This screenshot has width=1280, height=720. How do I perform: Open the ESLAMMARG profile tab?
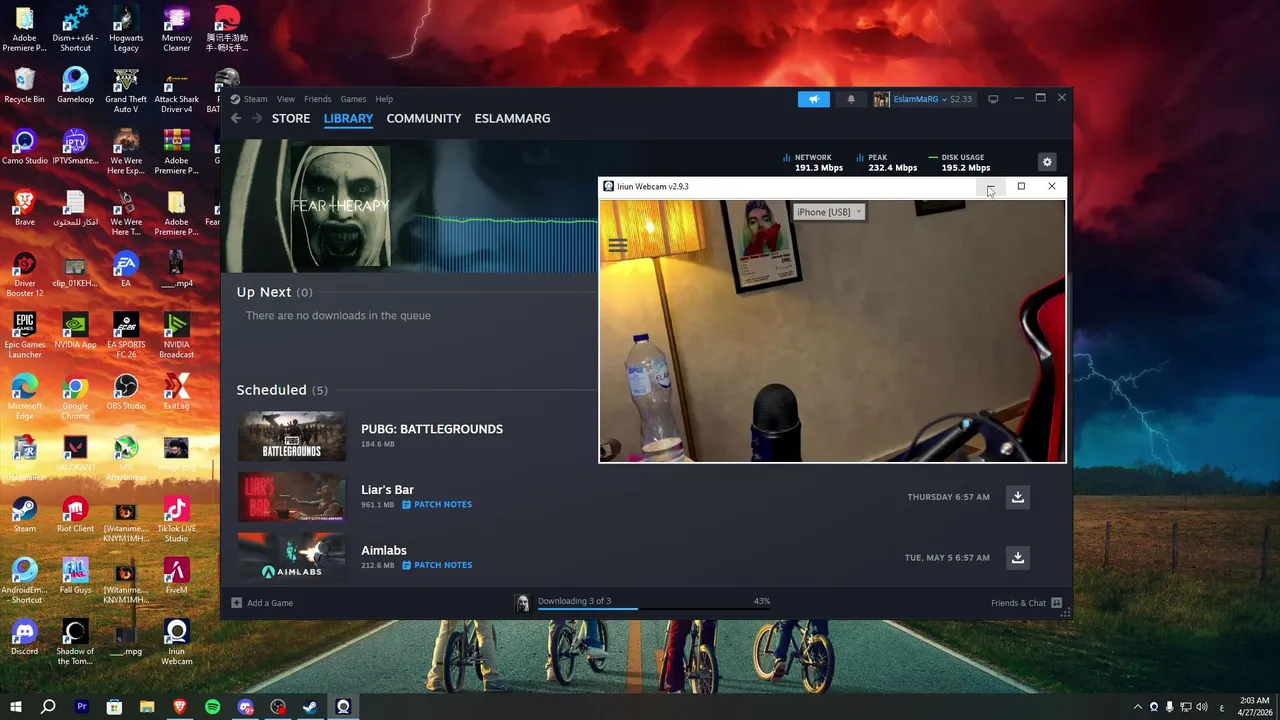(512, 118)
